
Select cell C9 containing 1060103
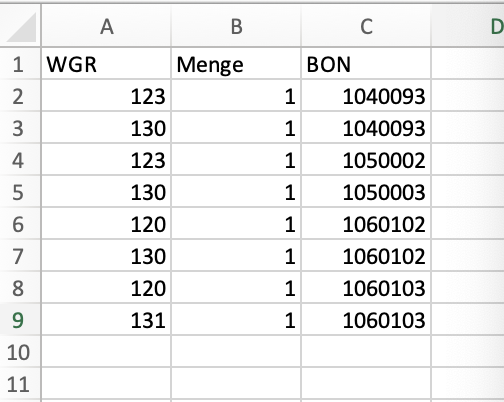(366, 320)
